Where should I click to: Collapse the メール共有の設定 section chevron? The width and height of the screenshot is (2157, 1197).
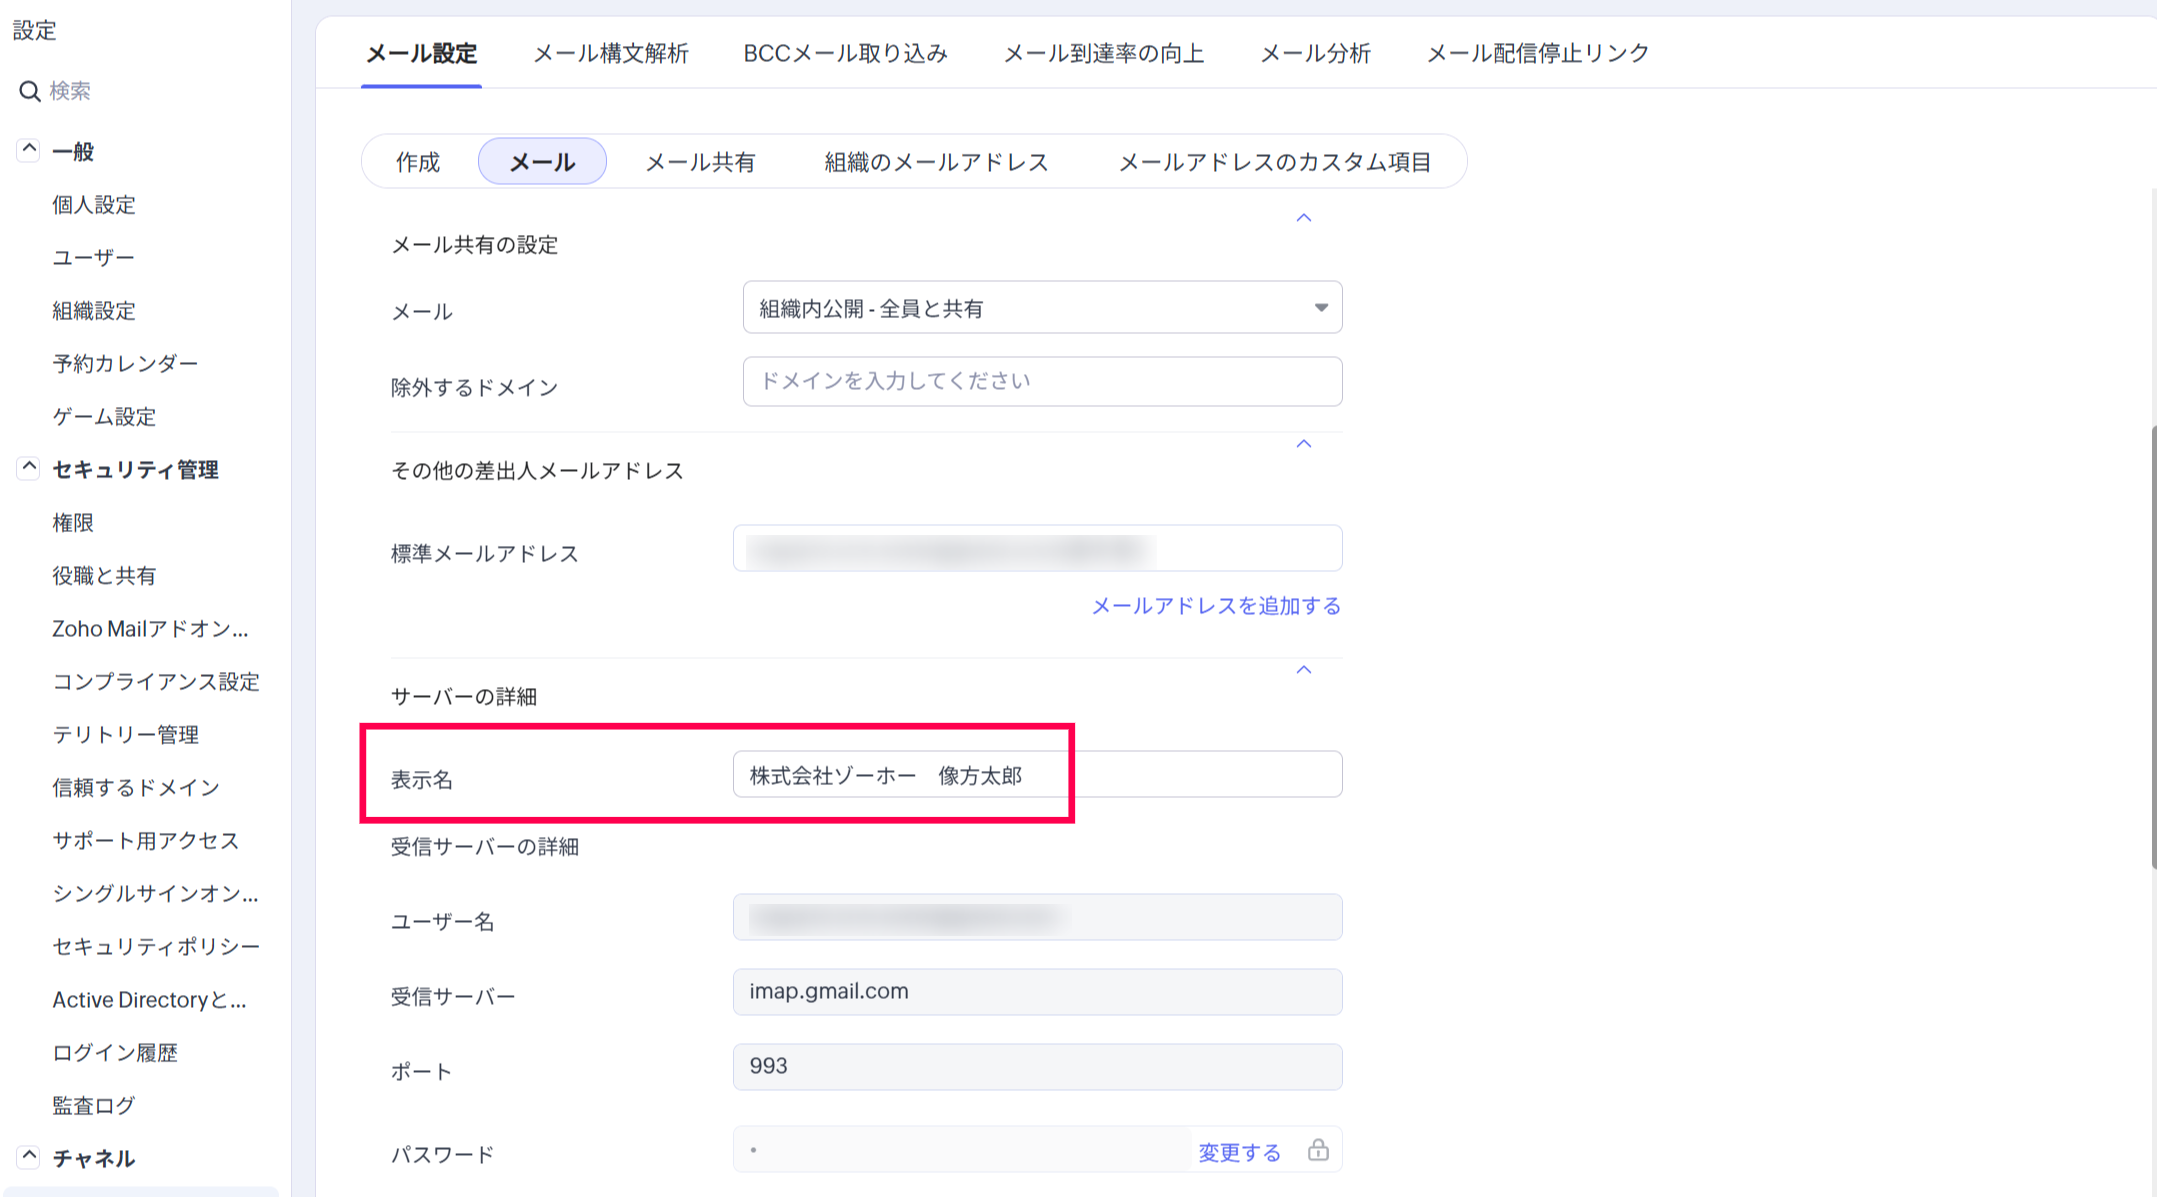tap(1303, 218)
